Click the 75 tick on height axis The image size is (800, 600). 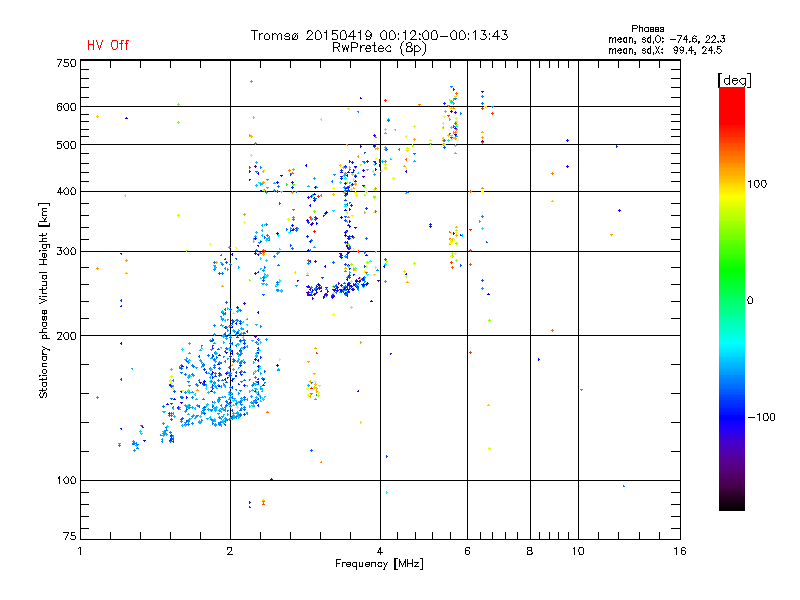click(x=70, y=536)
